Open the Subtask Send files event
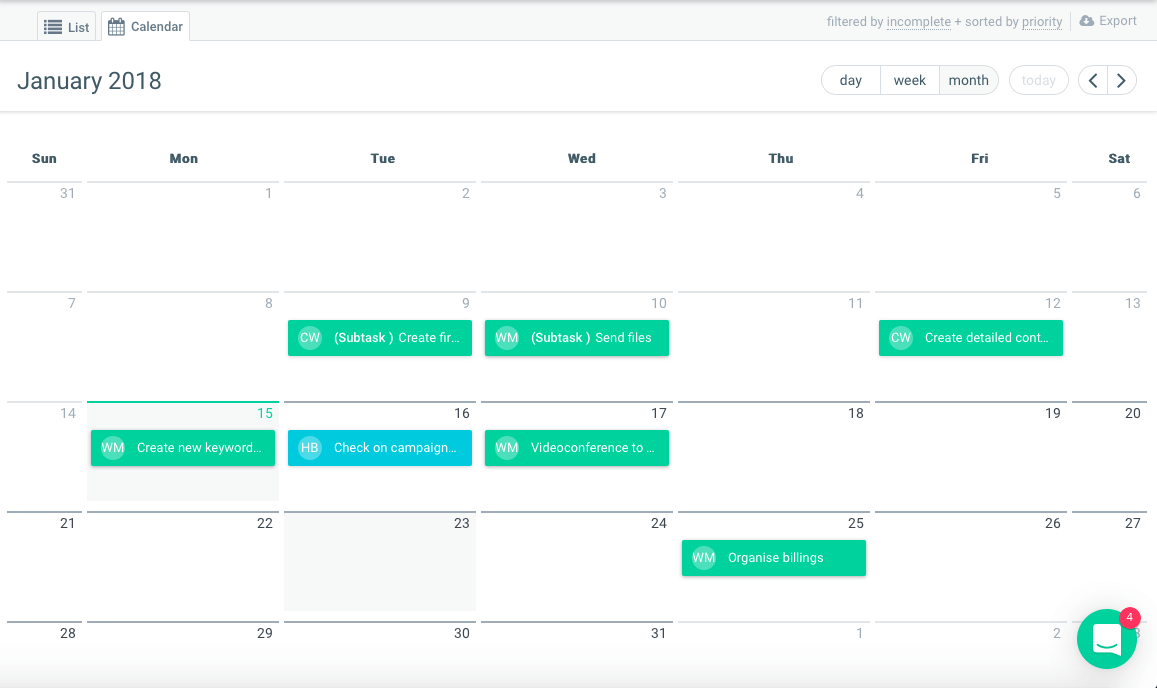The image size is (1157, 688). pos(590,338)
